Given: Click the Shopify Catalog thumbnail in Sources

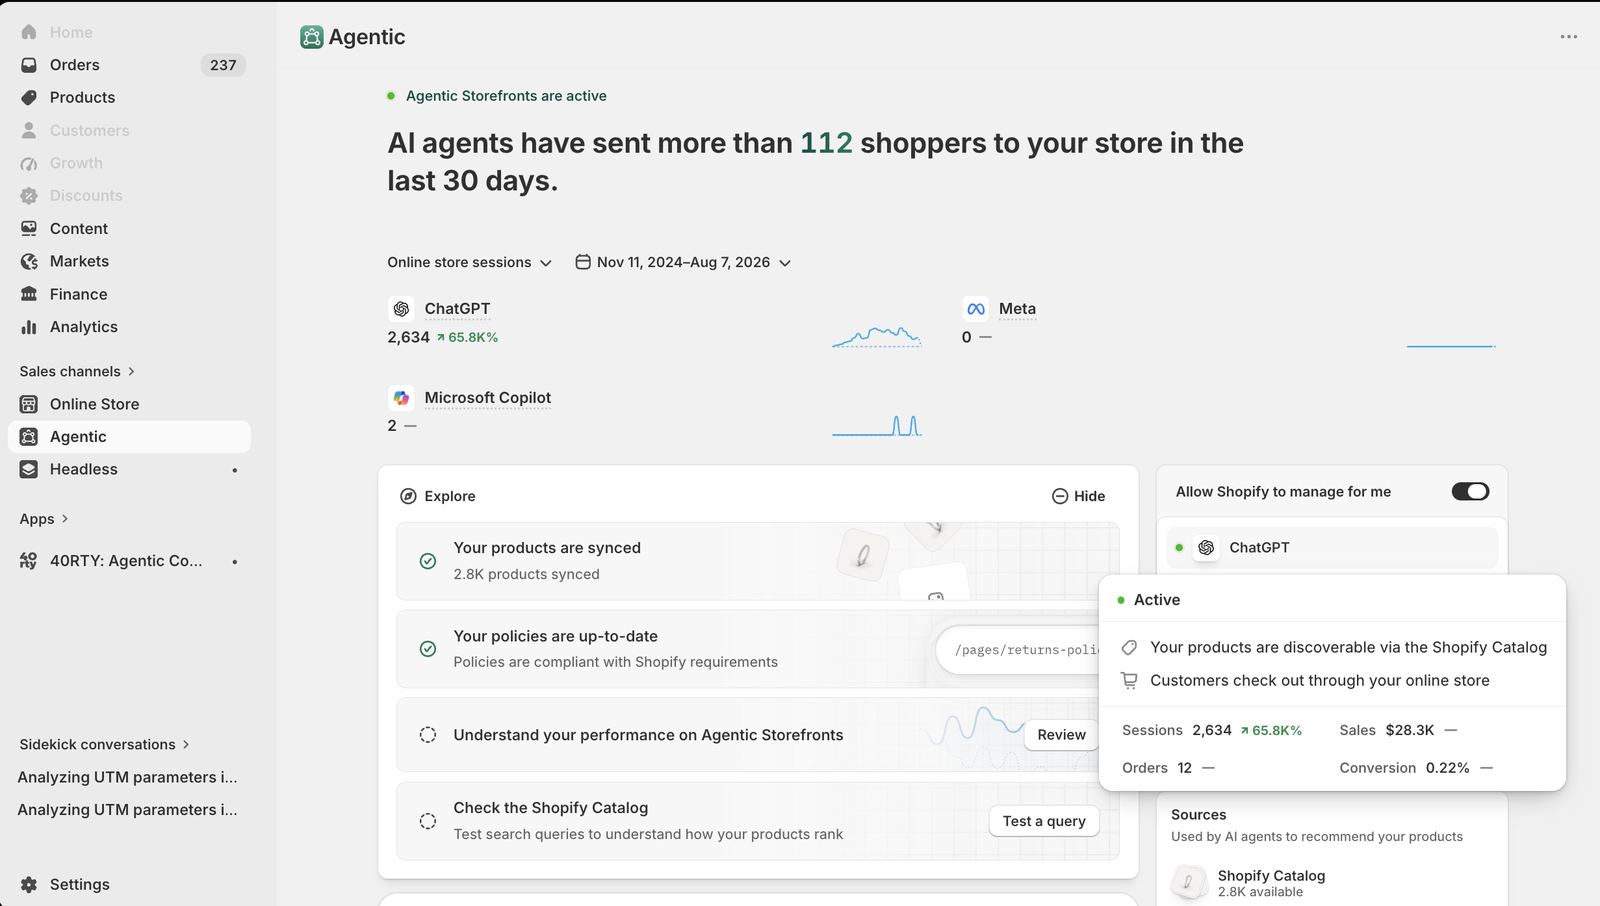Looking at the screenshot, I should [1189, 882].
